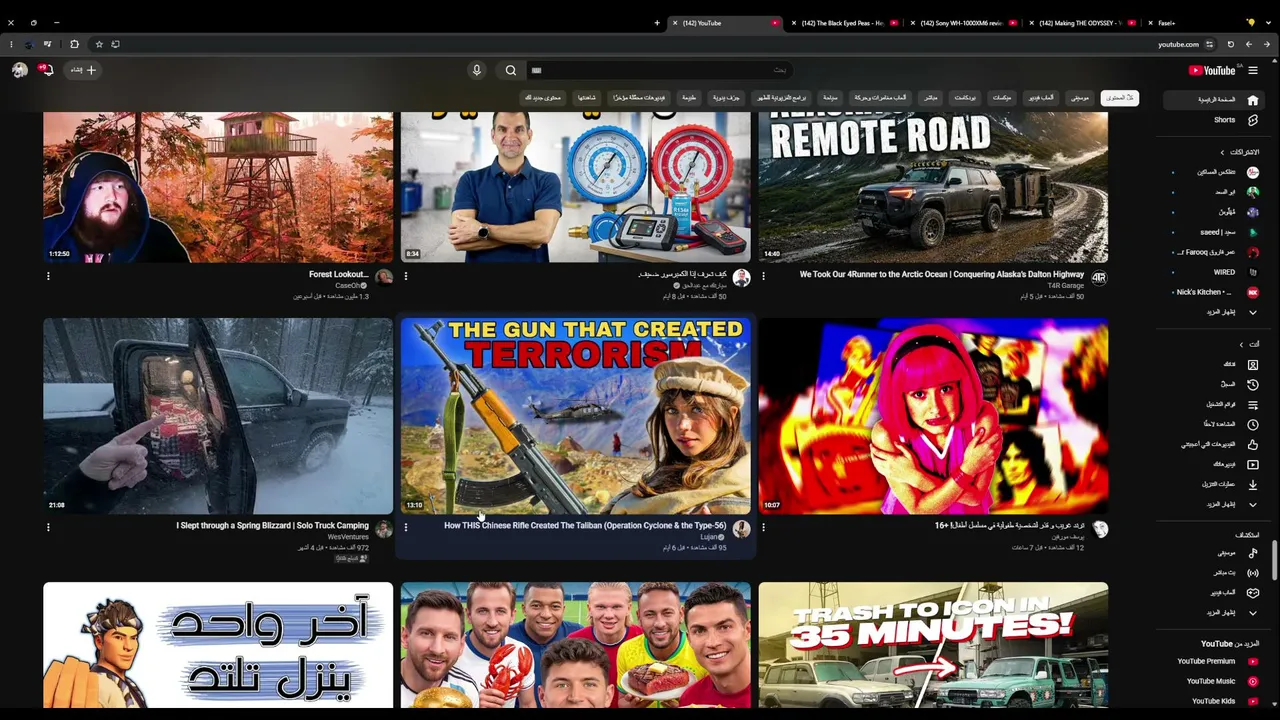Screen dimensions: 1280x720
Task: Play the Forest Lookout tower thumbnail
Action: click(218, 187)
